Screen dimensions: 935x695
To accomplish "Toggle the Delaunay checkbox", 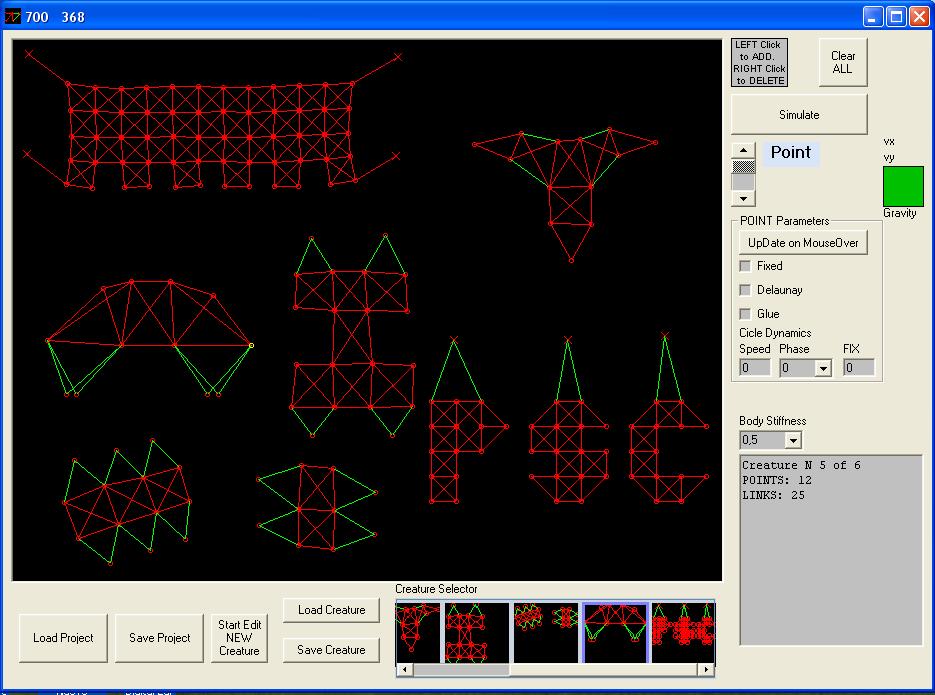I will point(745,290).
